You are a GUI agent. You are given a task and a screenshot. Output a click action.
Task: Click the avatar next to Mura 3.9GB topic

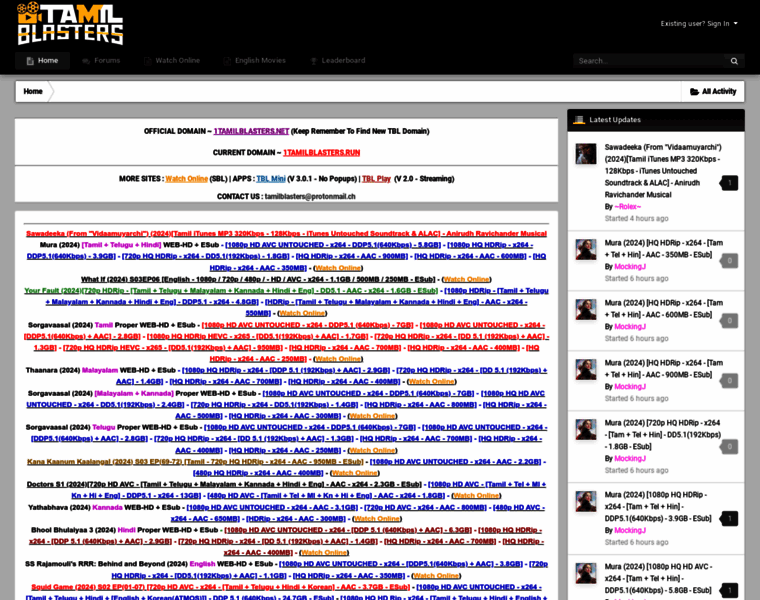pos(586,502)
